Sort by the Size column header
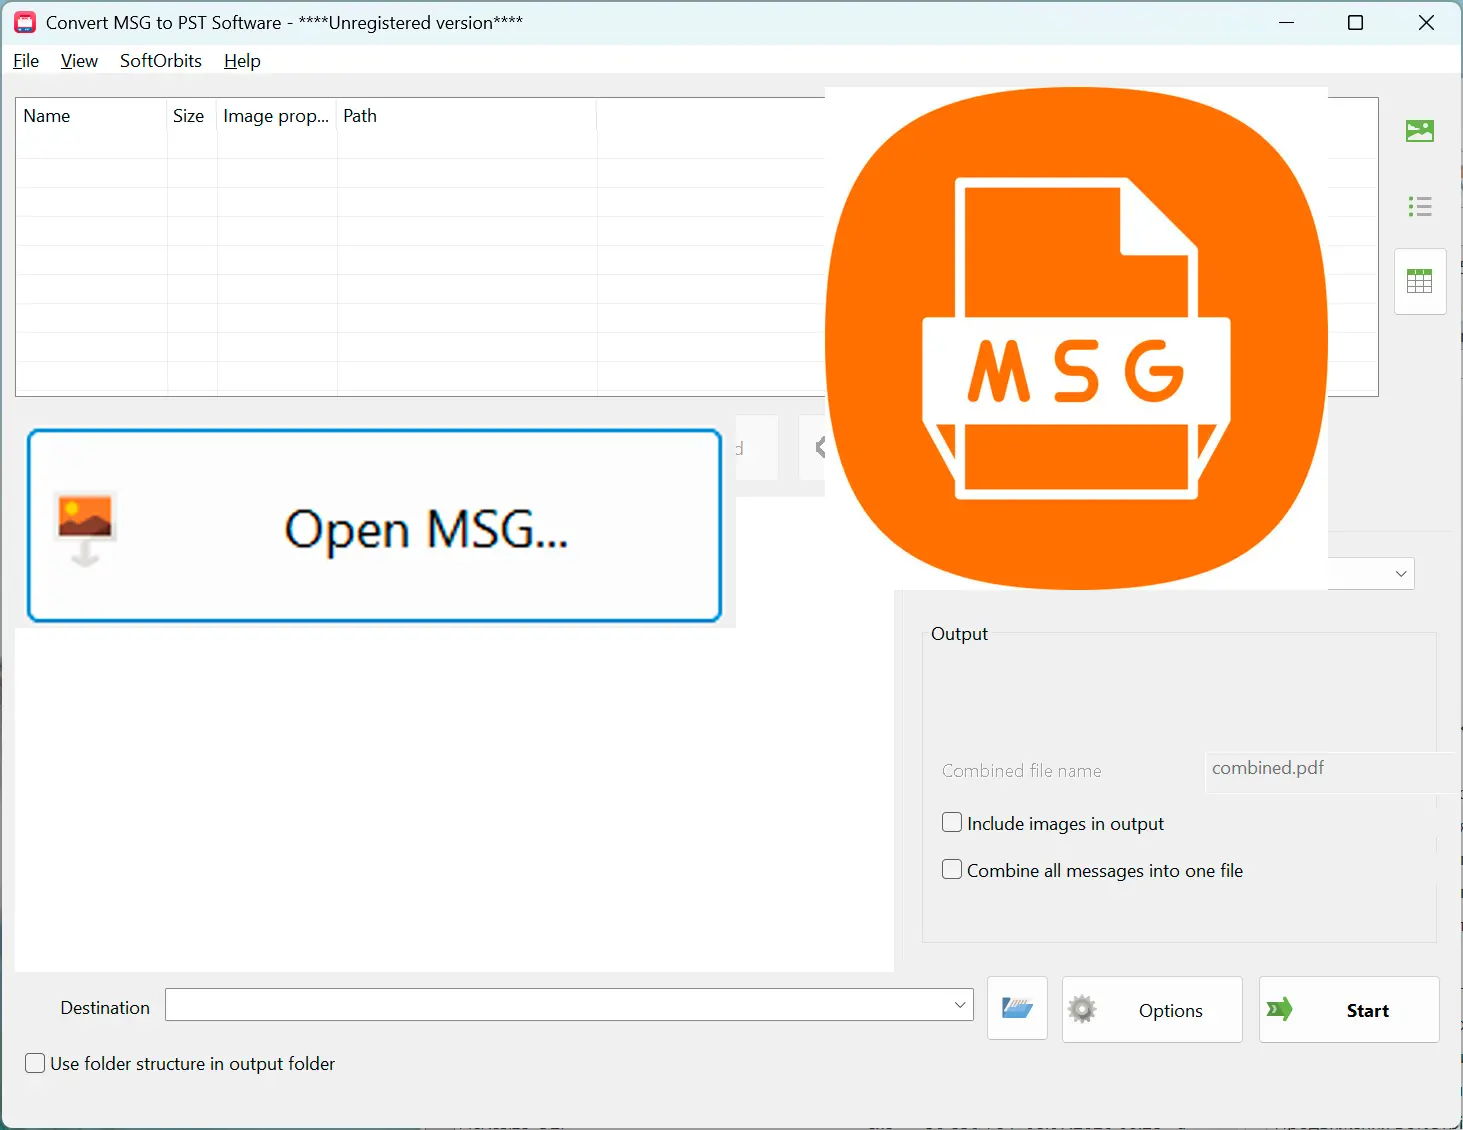This screenshot has height=1130, width=1463. pos(192,116)
